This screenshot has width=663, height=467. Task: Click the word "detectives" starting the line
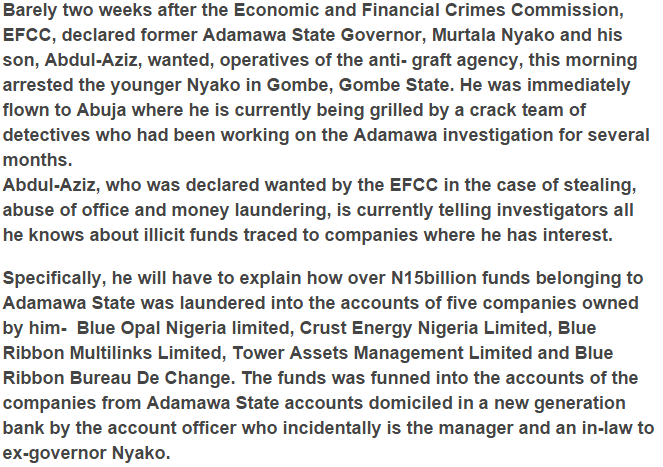coord(46,135)
